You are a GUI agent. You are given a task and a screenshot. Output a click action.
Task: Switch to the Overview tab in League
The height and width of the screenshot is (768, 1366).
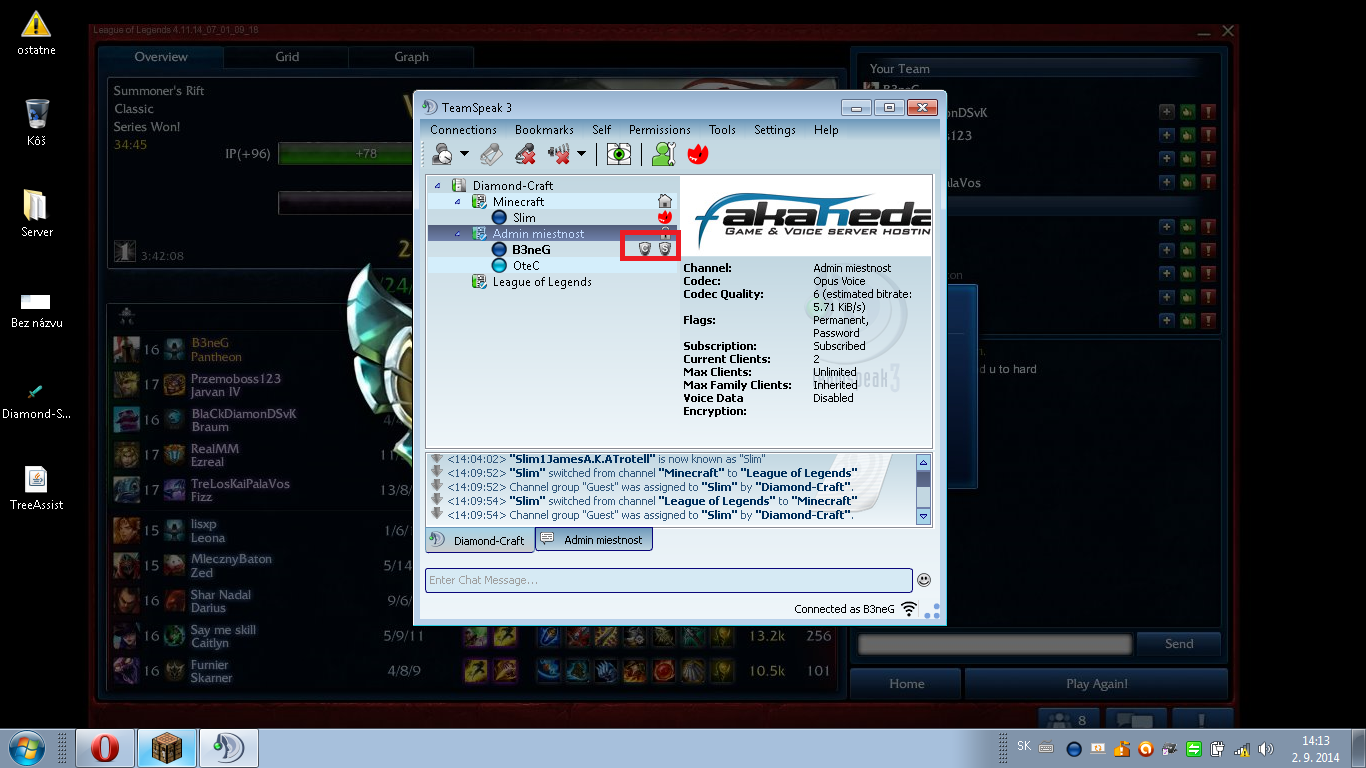(x=161, y=57)
